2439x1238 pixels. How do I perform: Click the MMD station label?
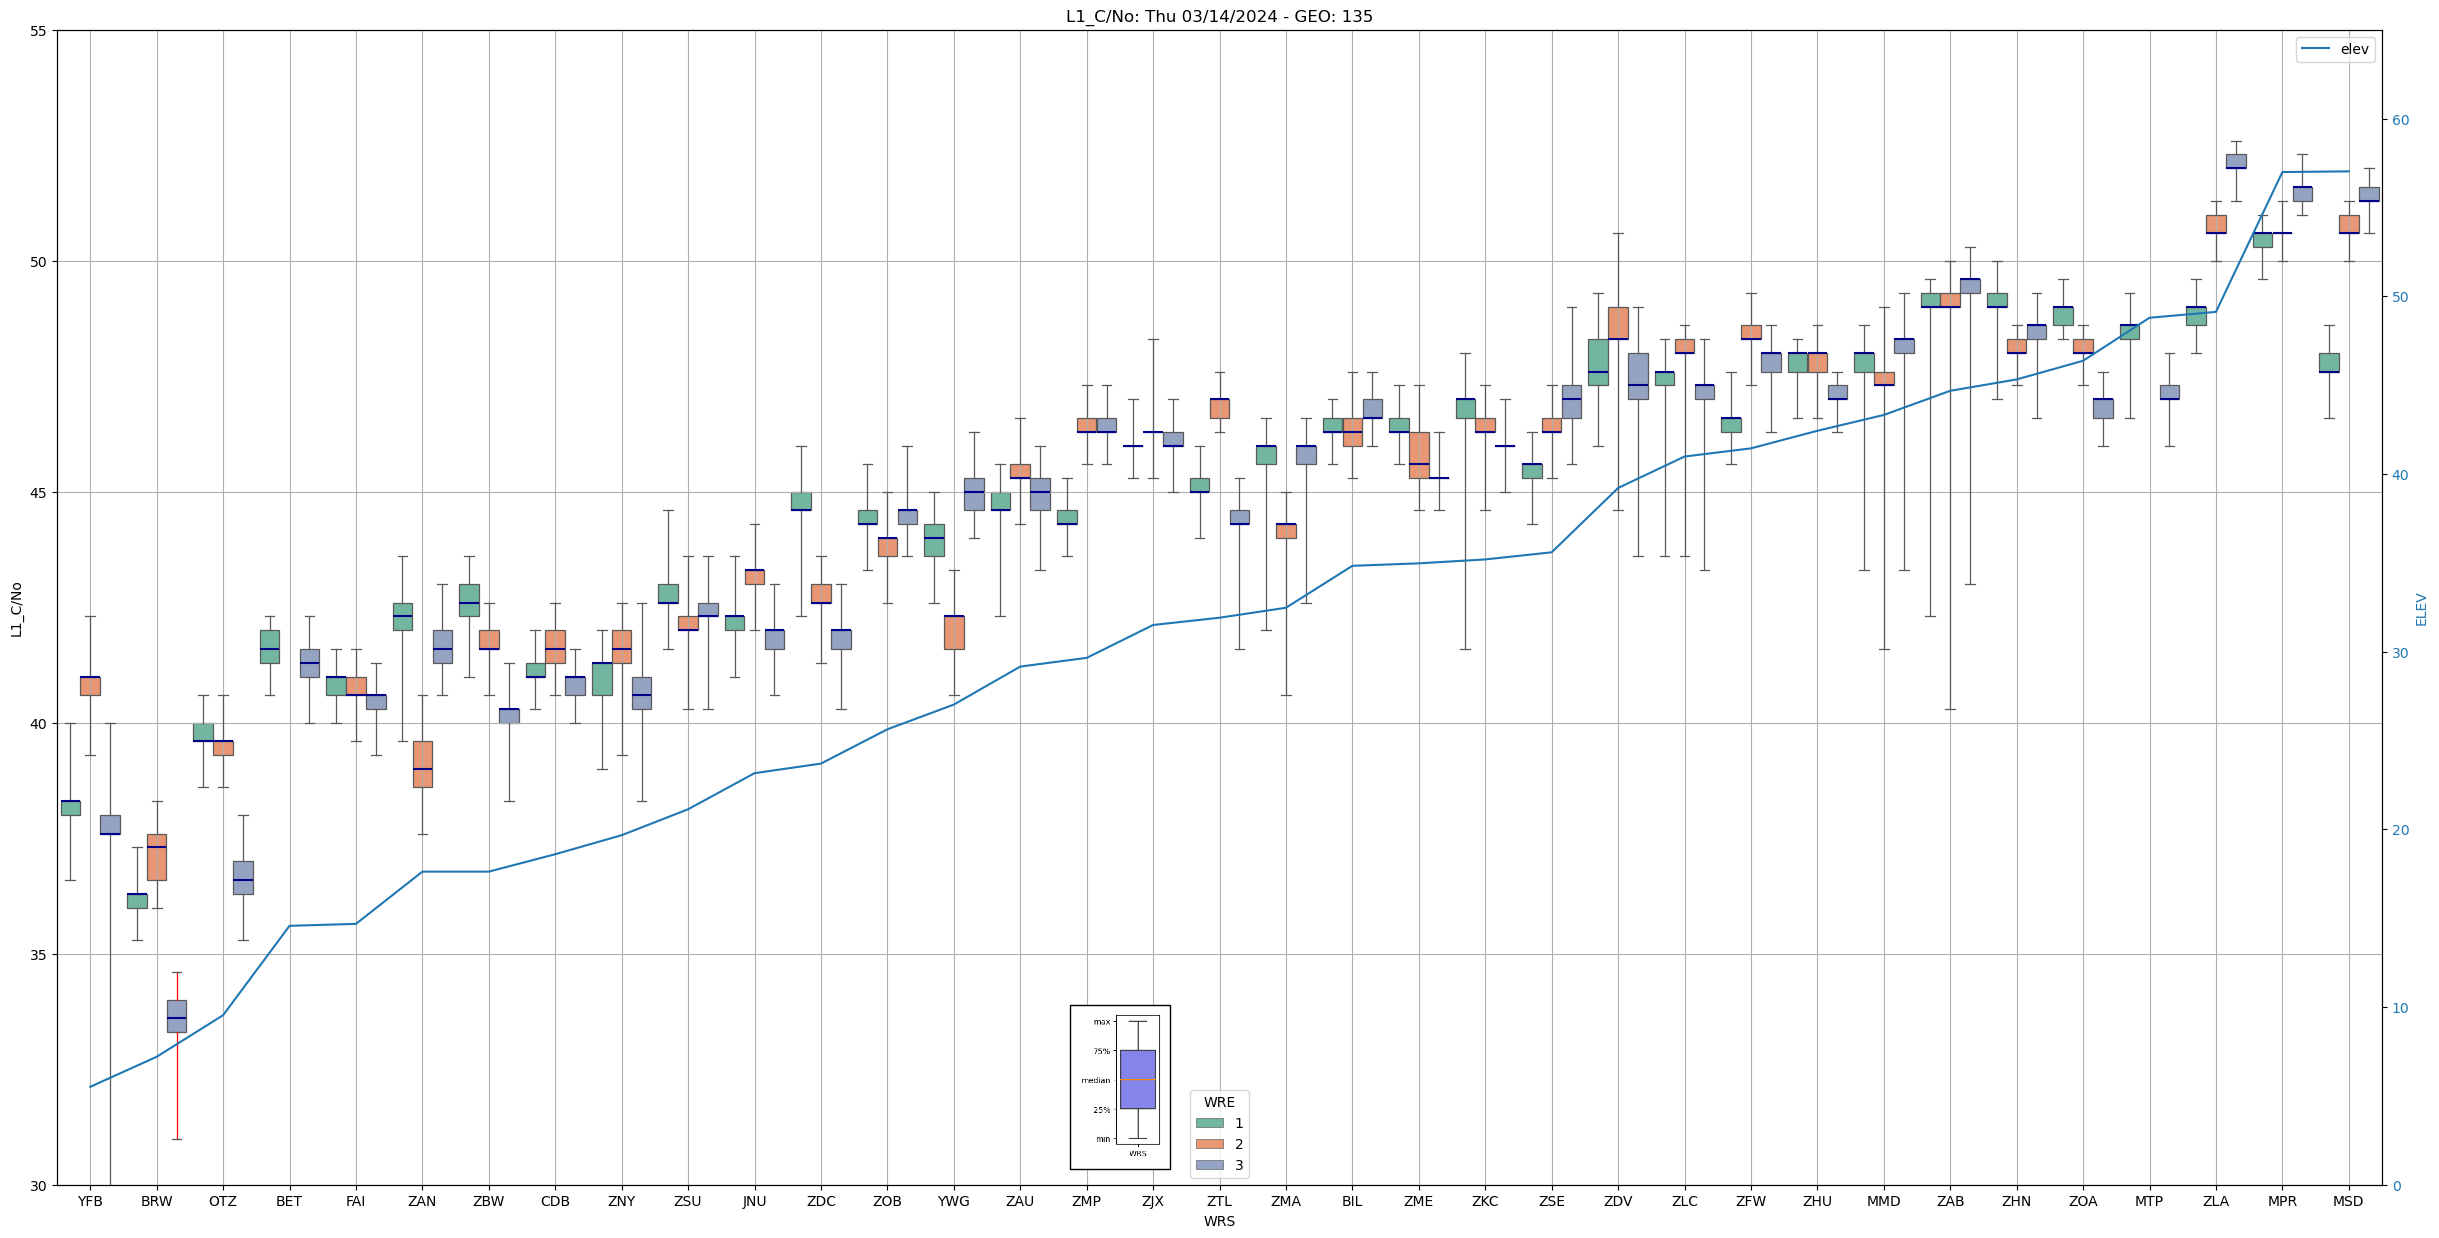click(x=1883, y=1201)
